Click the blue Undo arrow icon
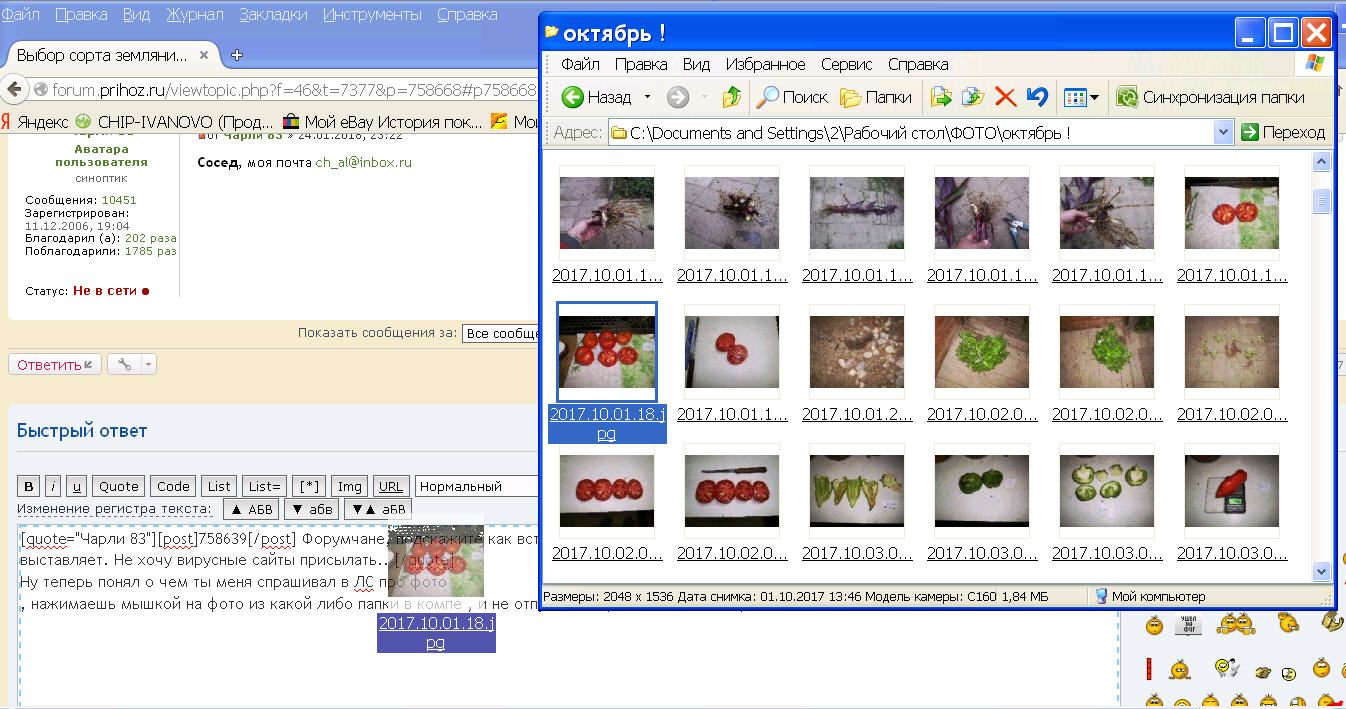1346x709 pixels. click(x=1037, y=97)
